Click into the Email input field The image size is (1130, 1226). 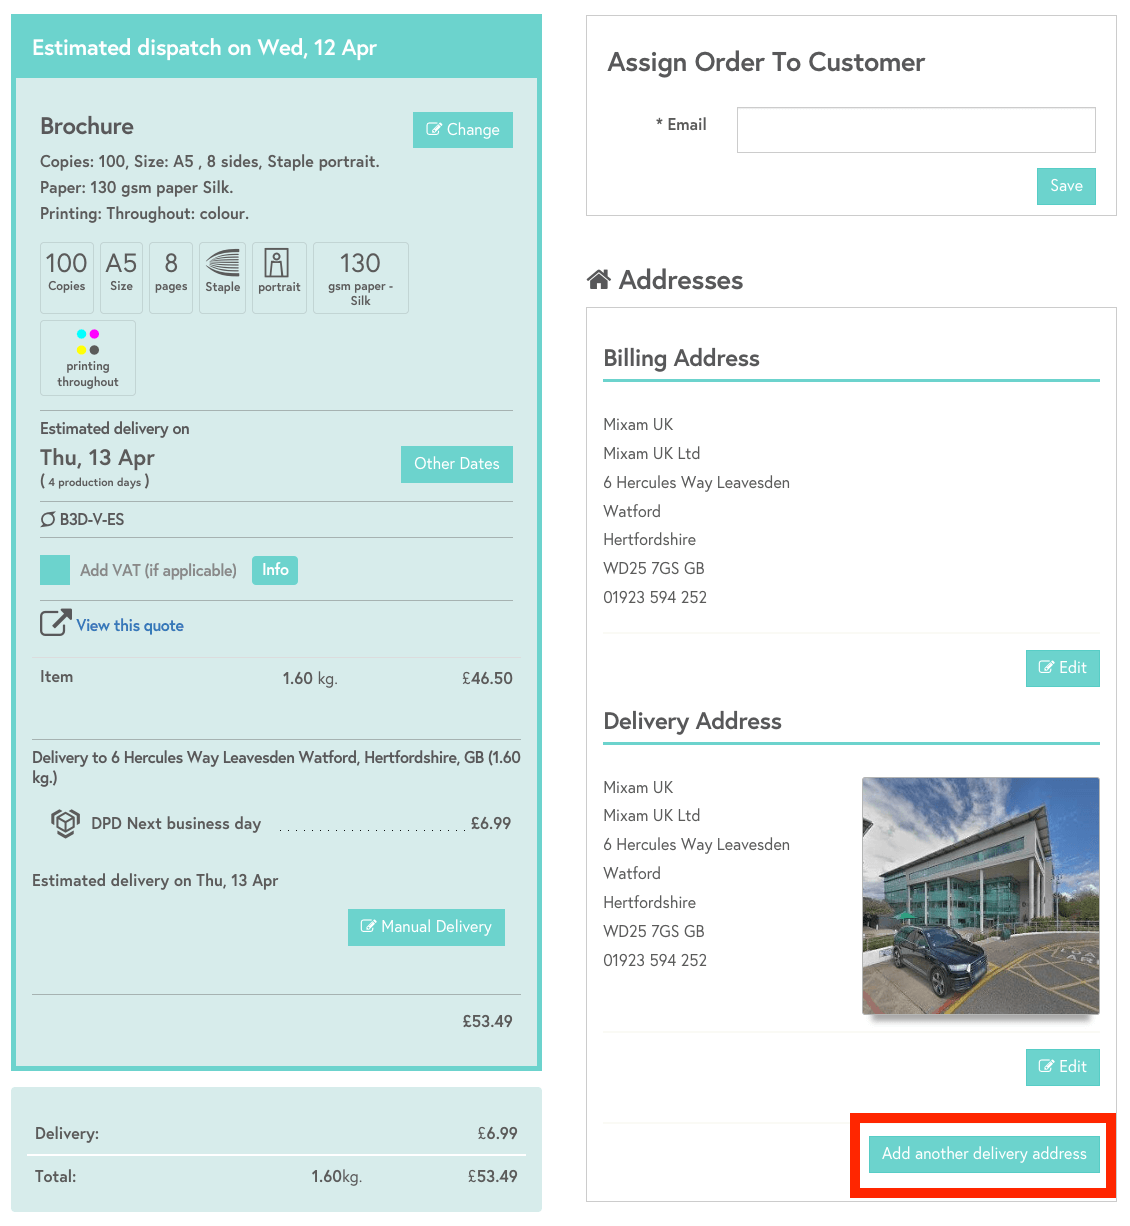[x=915, y=130]
